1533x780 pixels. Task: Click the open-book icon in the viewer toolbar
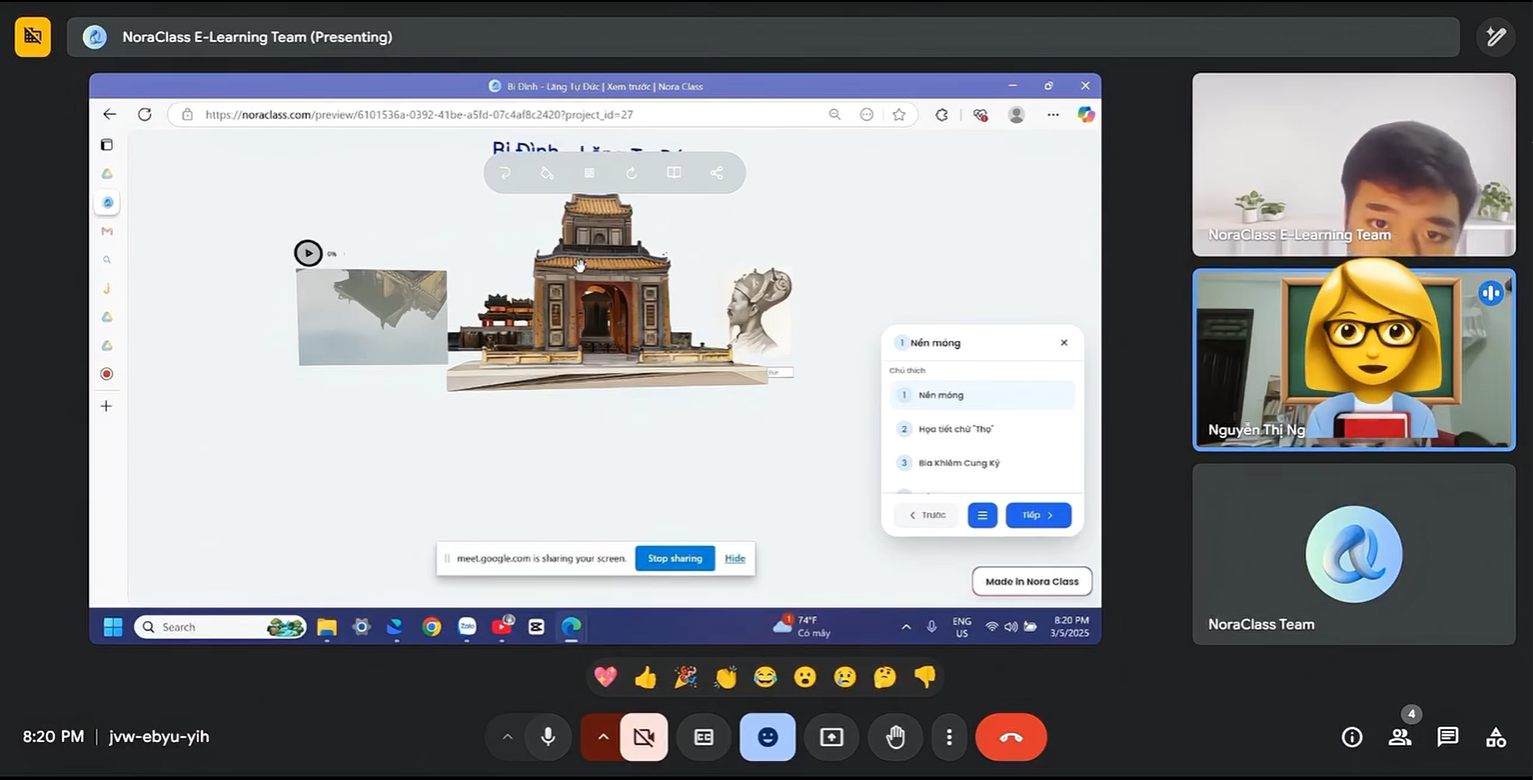pos(674,173)
